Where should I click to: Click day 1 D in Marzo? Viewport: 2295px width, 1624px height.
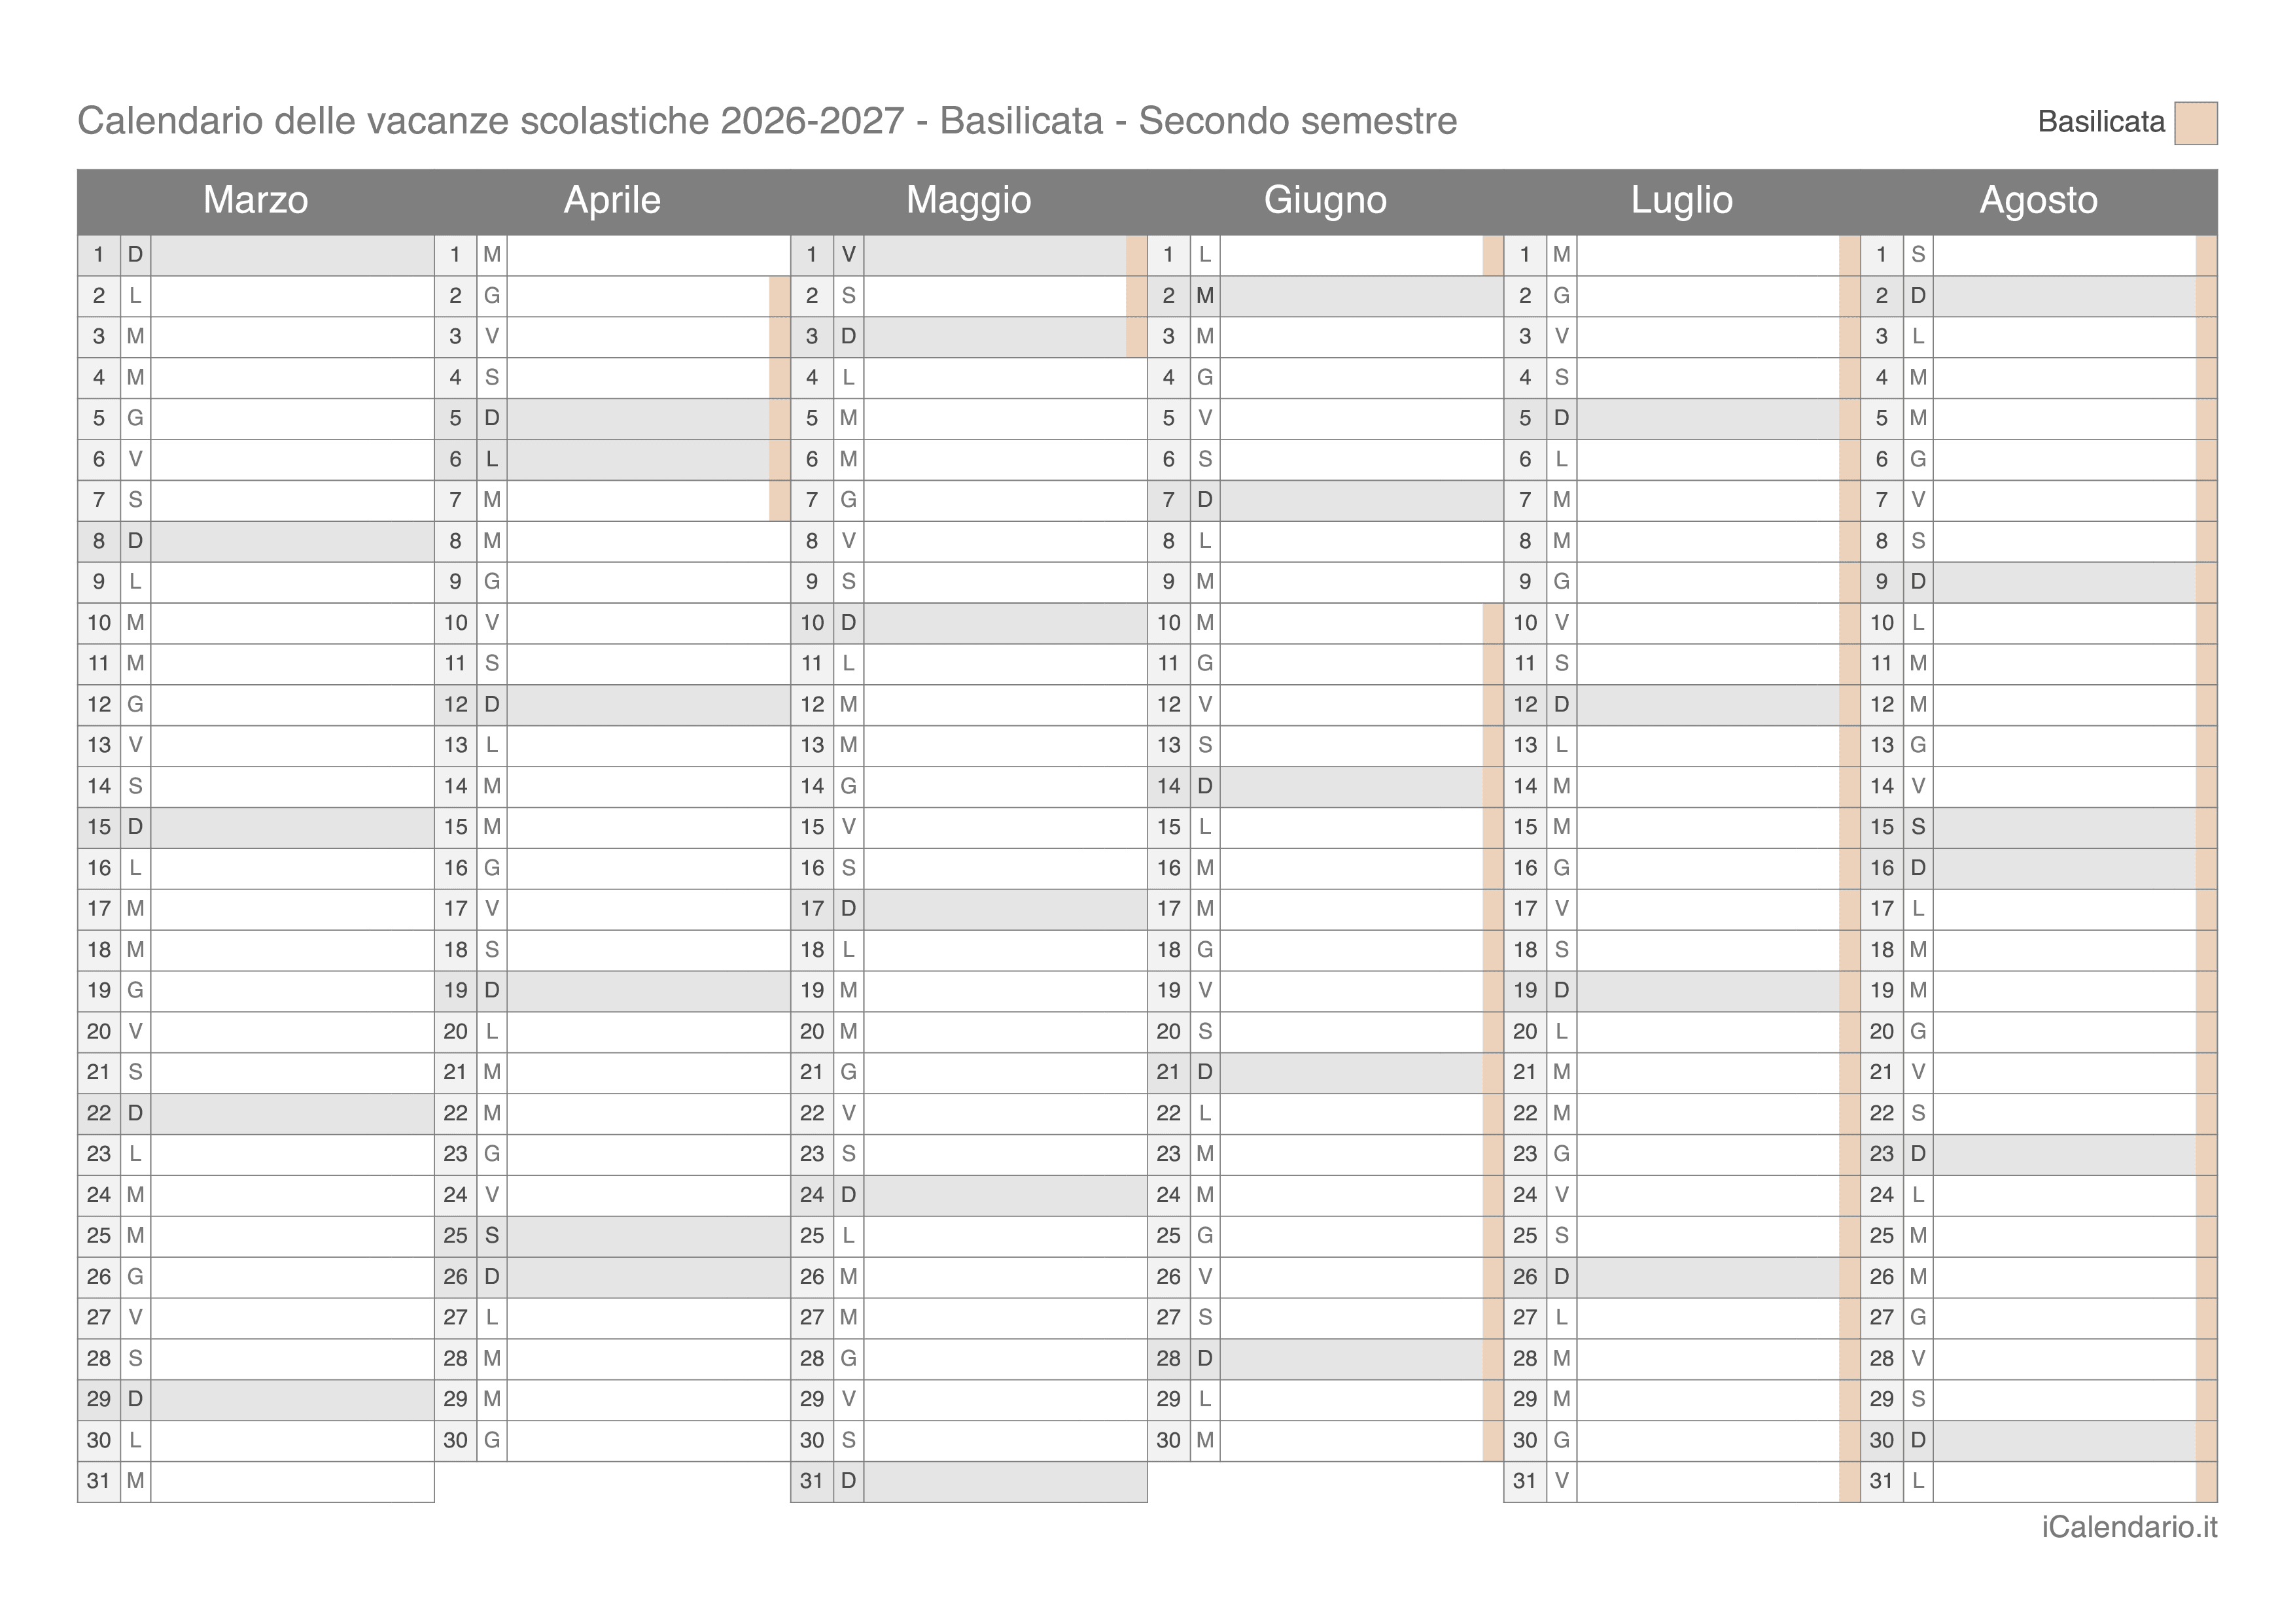coord(256,255)
